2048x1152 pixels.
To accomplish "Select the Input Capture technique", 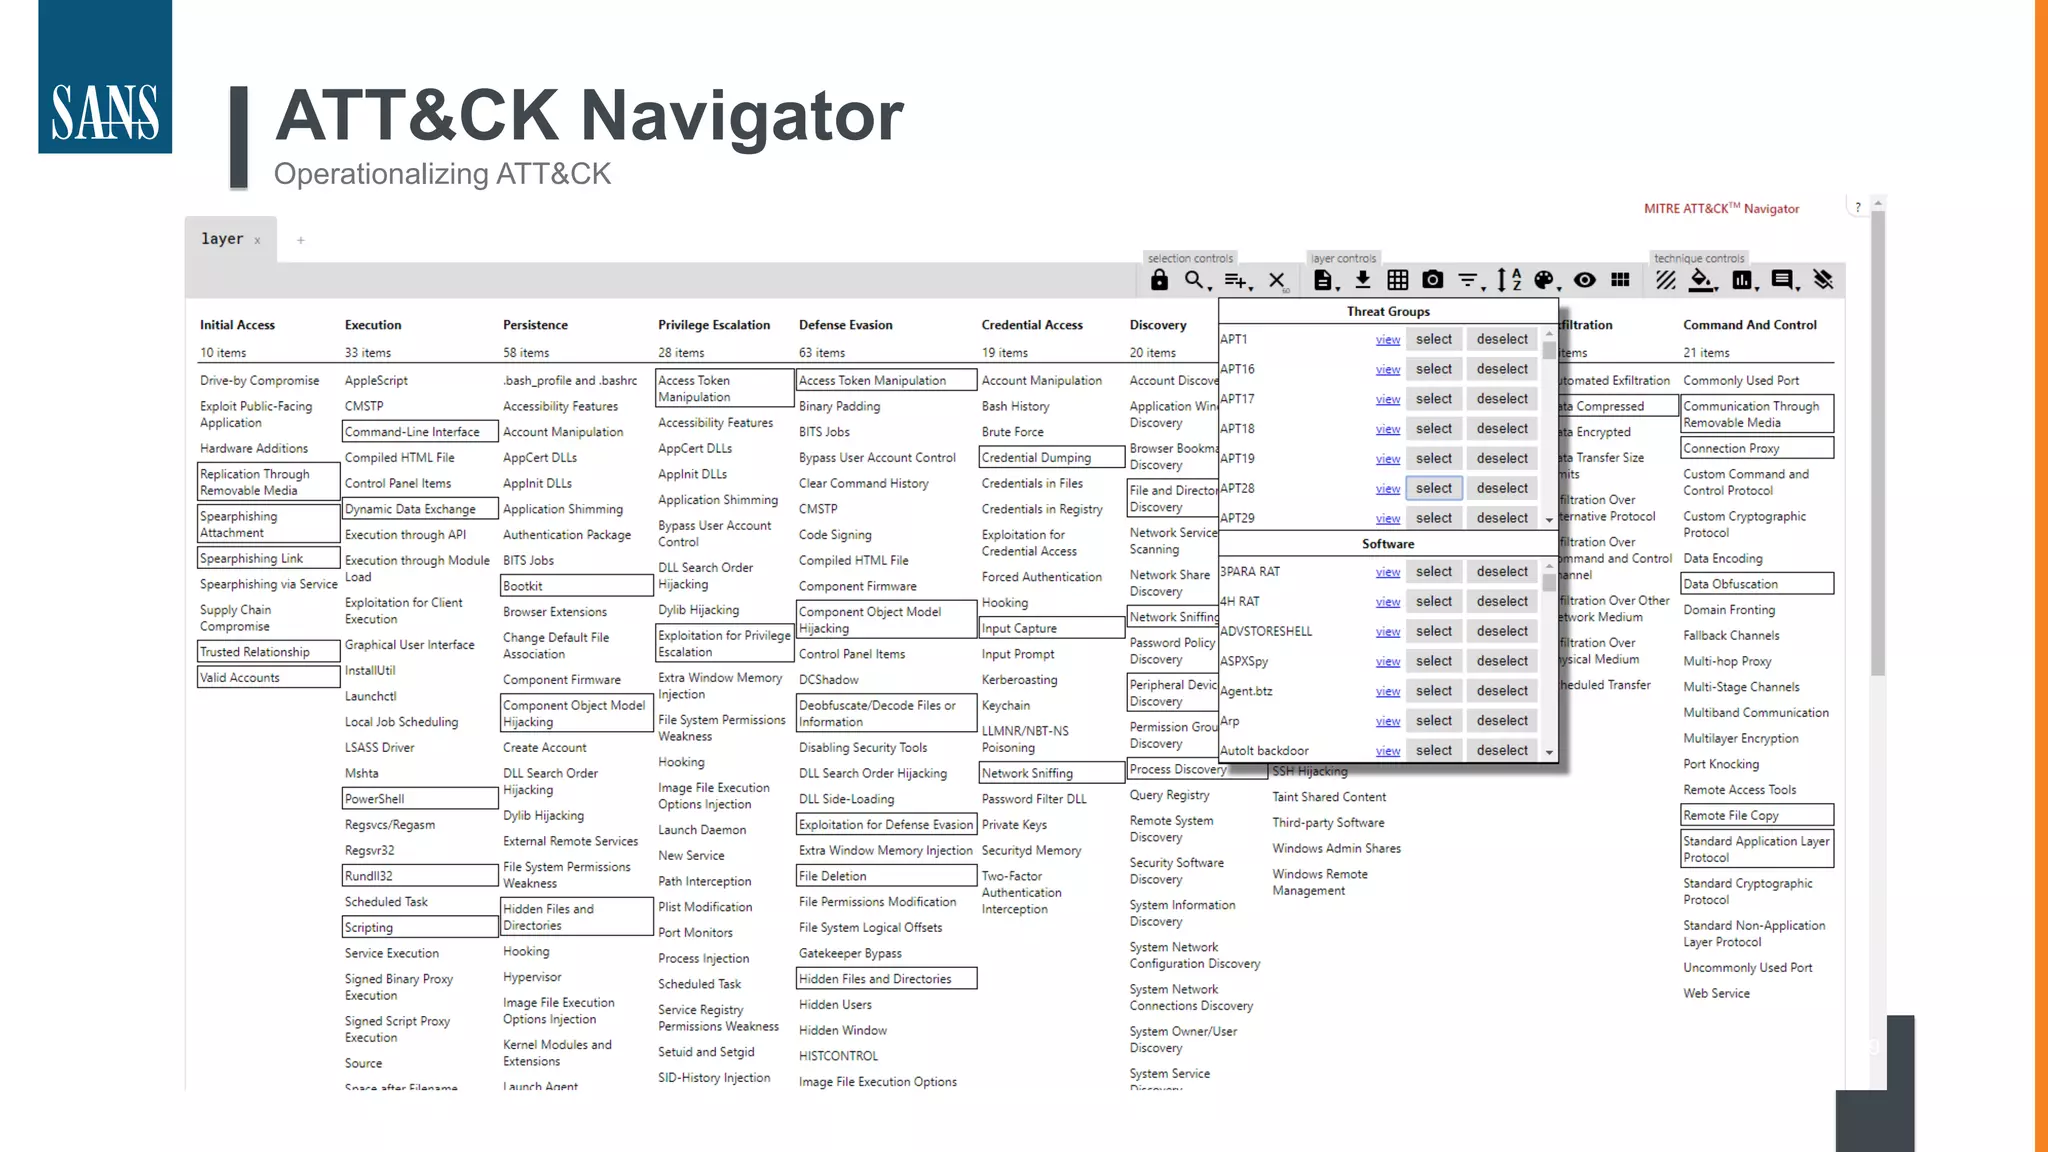I will [1052, 629].
